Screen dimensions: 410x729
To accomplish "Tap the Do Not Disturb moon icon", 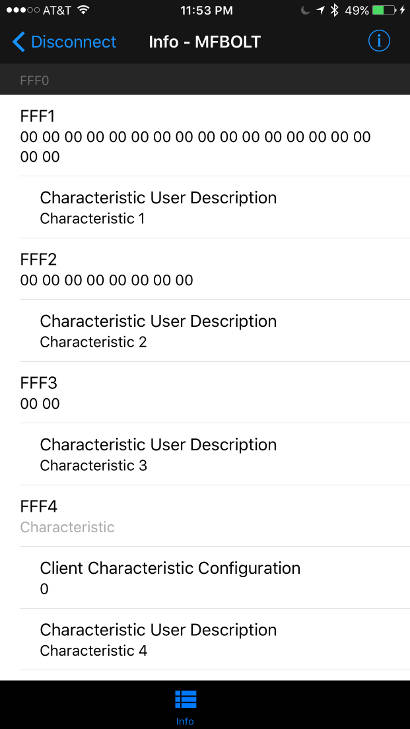I will 305,10.
